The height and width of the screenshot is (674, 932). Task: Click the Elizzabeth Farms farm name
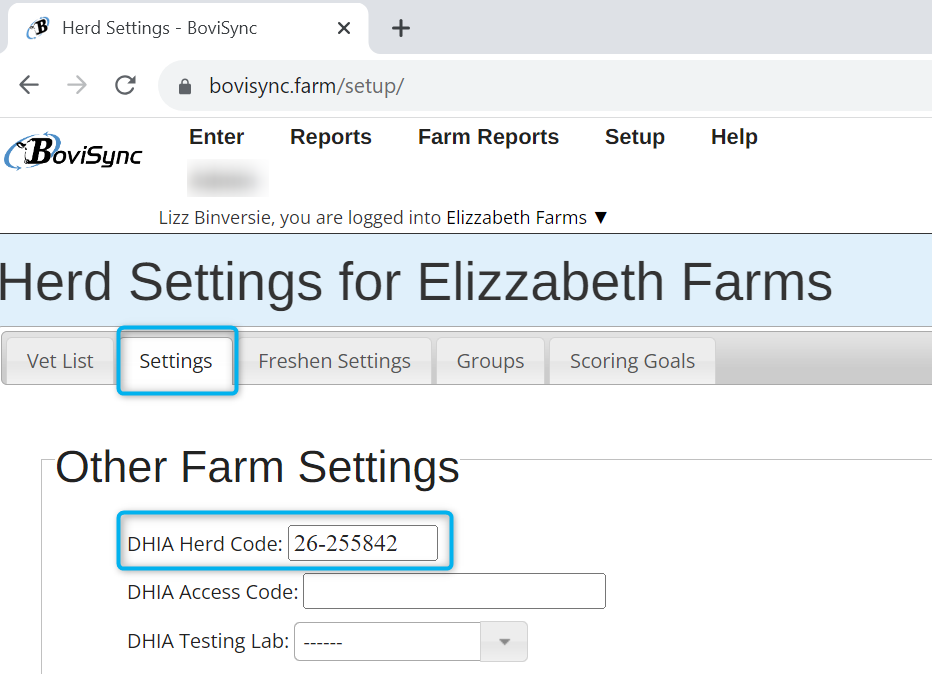tap(517, 218)
